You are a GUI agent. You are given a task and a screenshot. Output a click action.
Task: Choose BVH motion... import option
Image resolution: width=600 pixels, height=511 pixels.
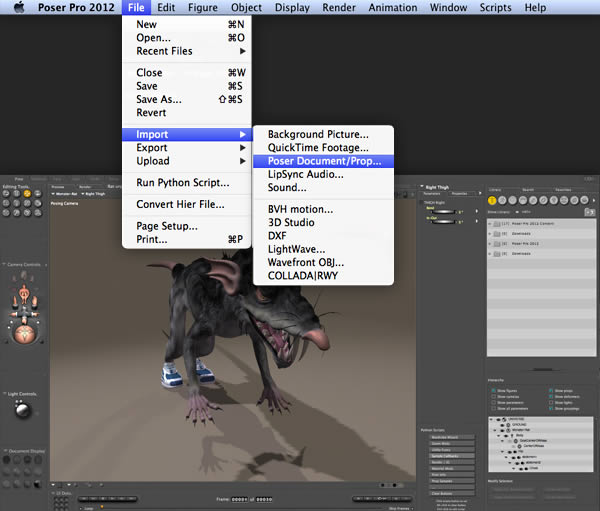click(323, 209)
